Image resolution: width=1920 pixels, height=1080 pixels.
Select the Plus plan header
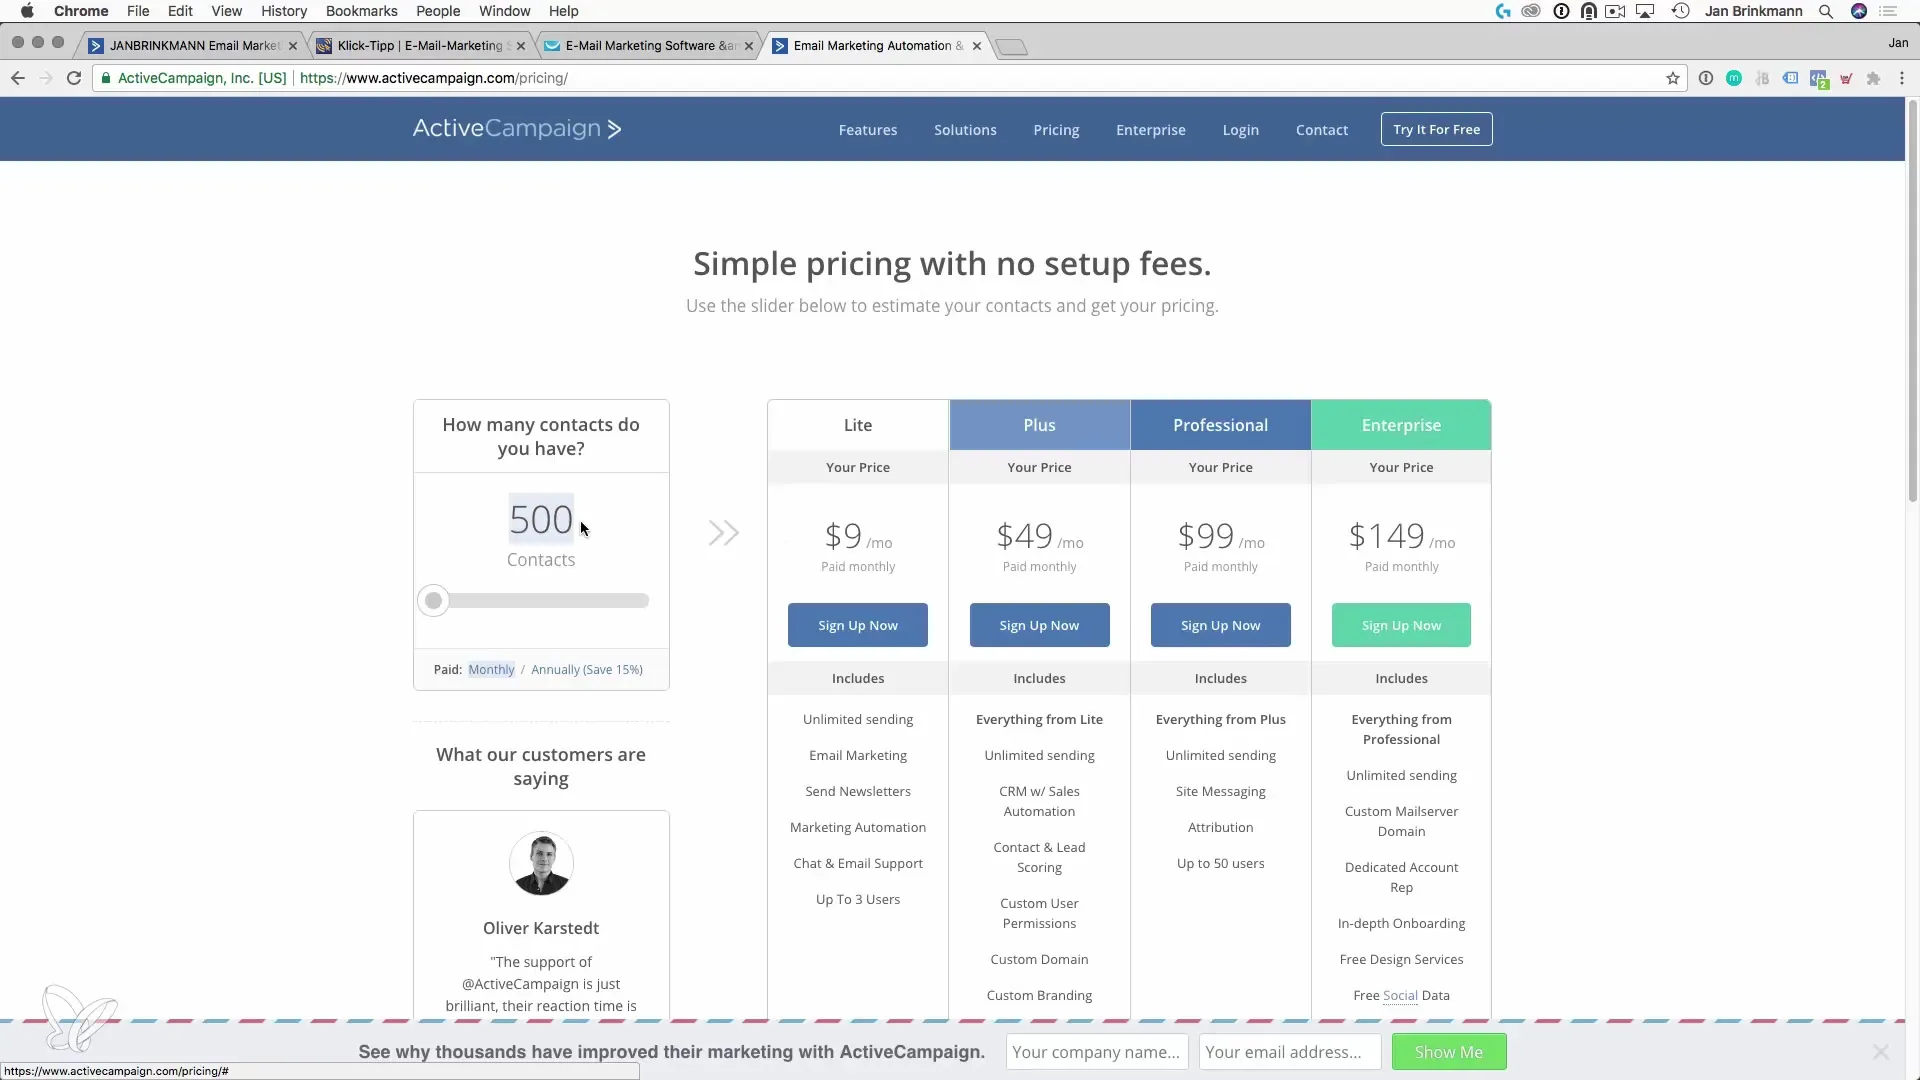click(1039, 425)
